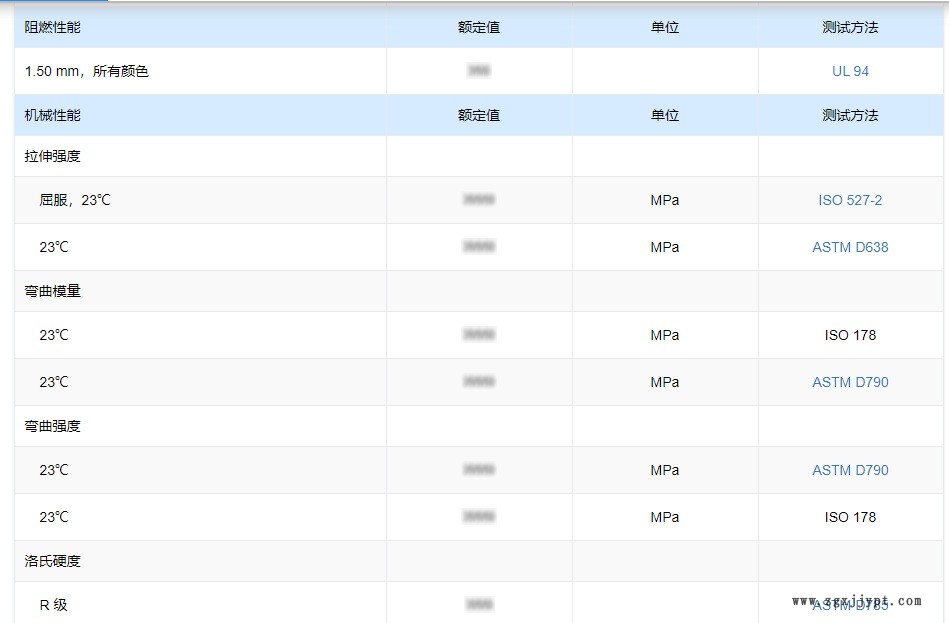This screenshot has height=623, width=949.
Task: Click 单位 header in 阻燃性能 row
Action: 665,27
